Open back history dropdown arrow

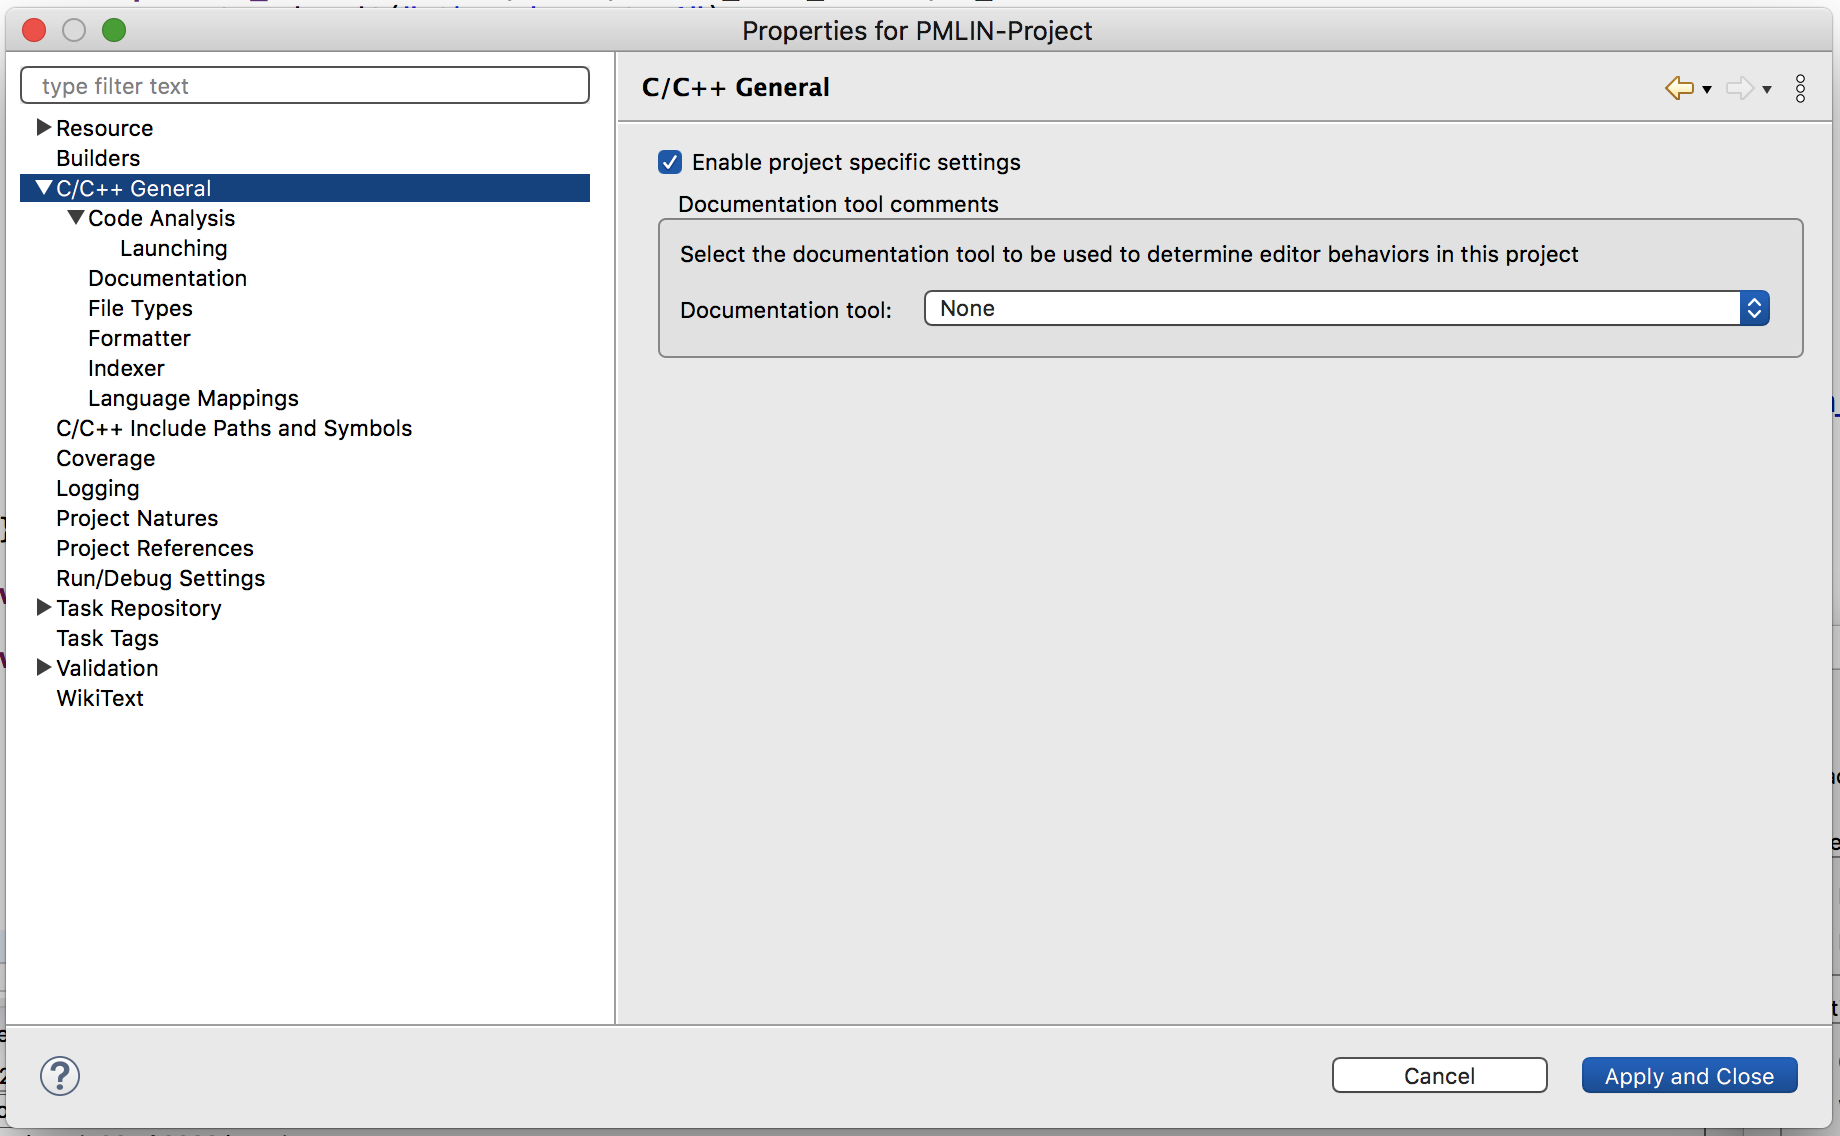[1707, 90]
